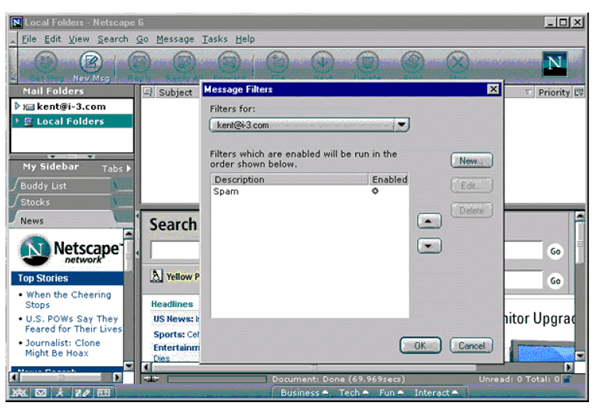Viewport: 600px width, 417px height.
Task: Open the Search menu
Action: pyautogui.click(x=112, y=39)
